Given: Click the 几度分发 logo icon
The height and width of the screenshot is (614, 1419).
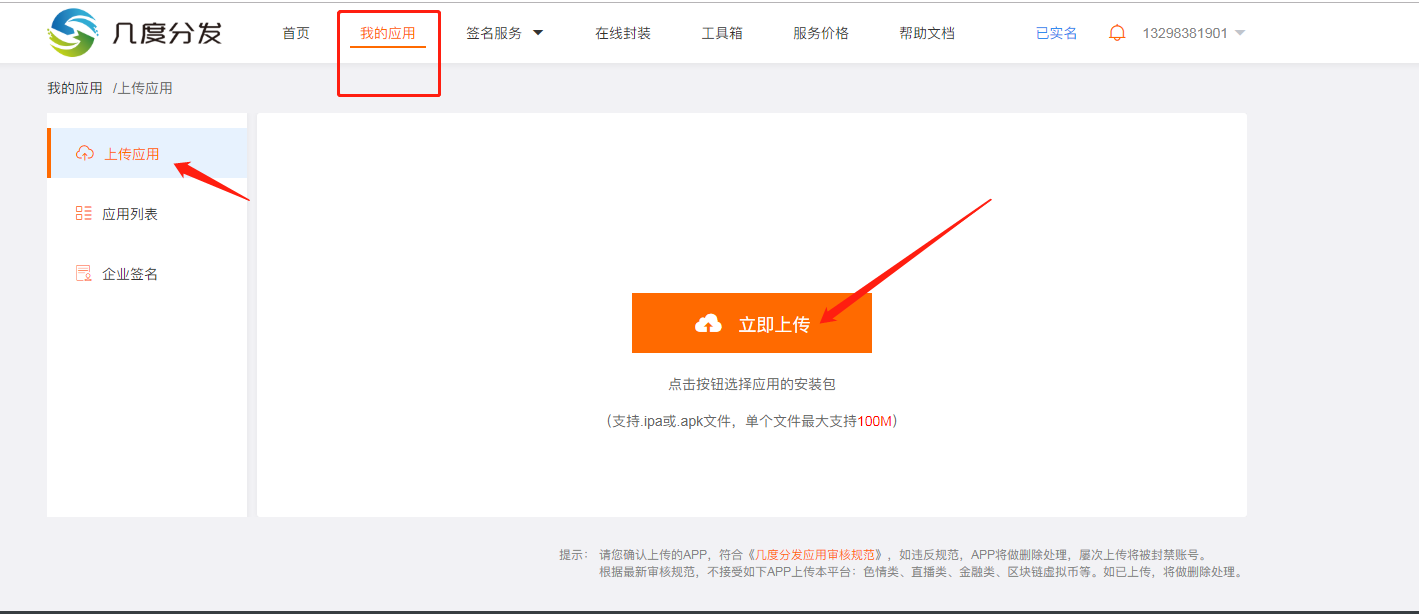Looking at the screenshot, I should 74,33.
